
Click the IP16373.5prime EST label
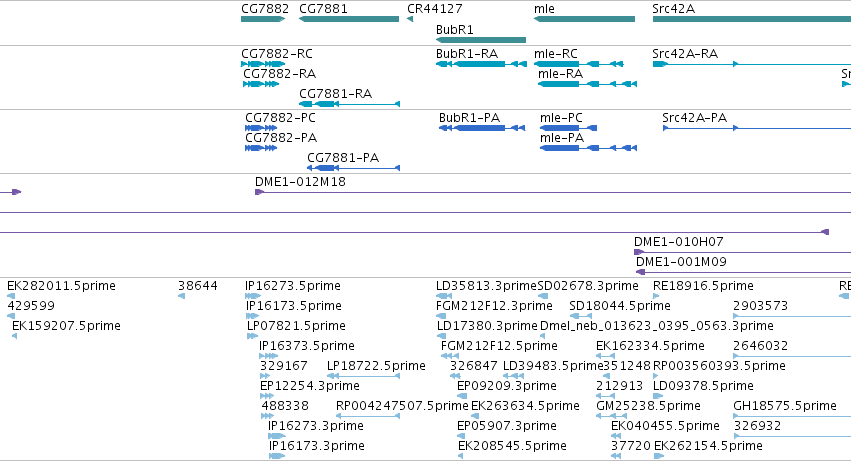pyautogui.click(x=307, y=346)
